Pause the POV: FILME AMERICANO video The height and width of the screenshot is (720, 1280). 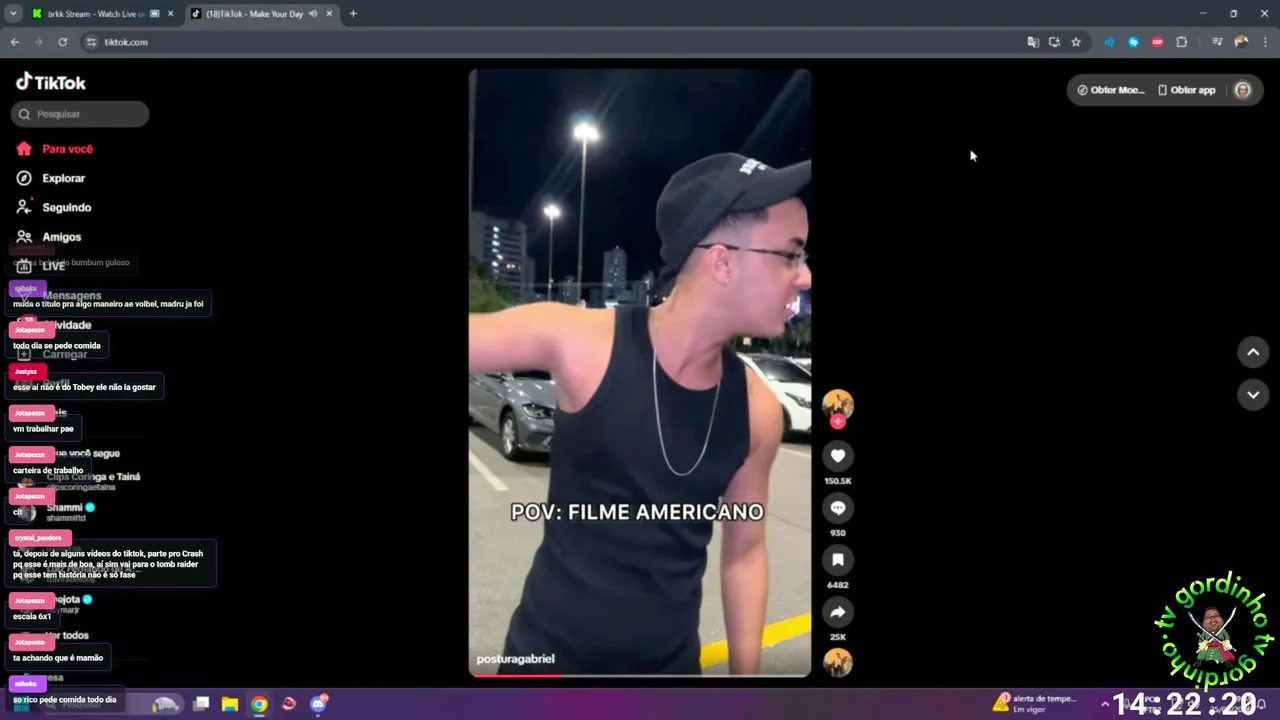click(640, 372)
